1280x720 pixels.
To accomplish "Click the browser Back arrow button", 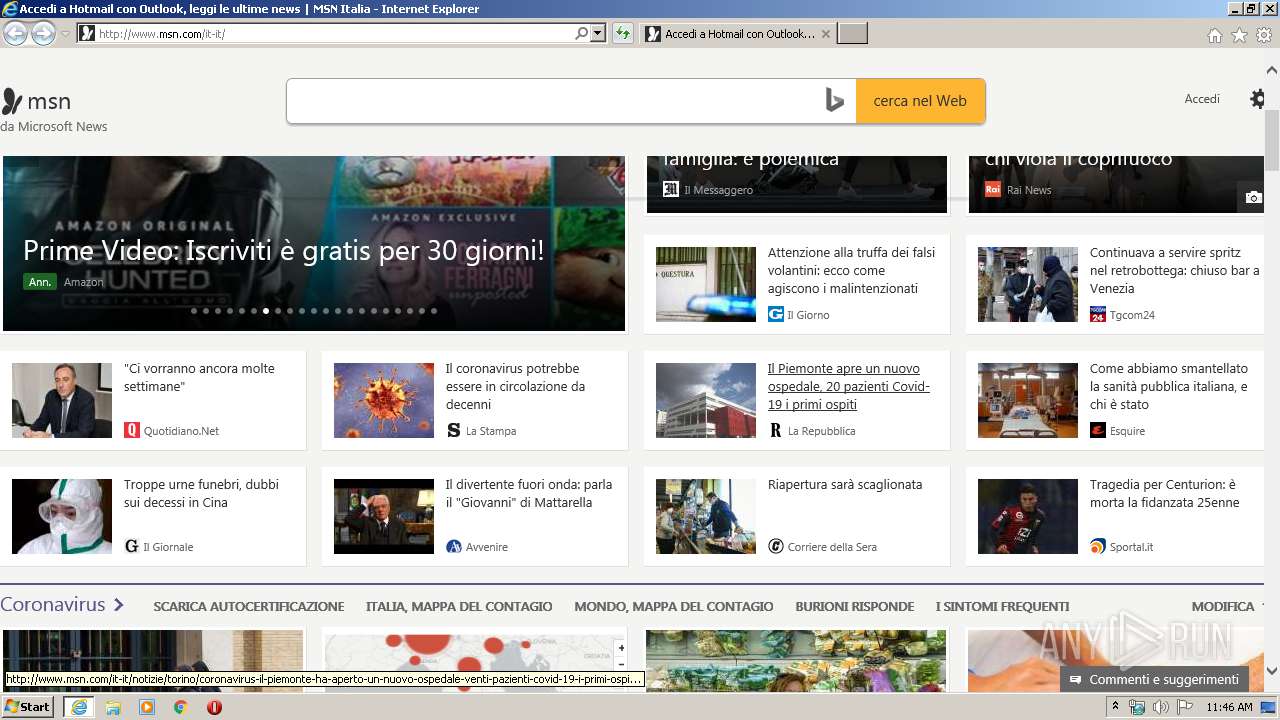I will click(x=15, y=34).
